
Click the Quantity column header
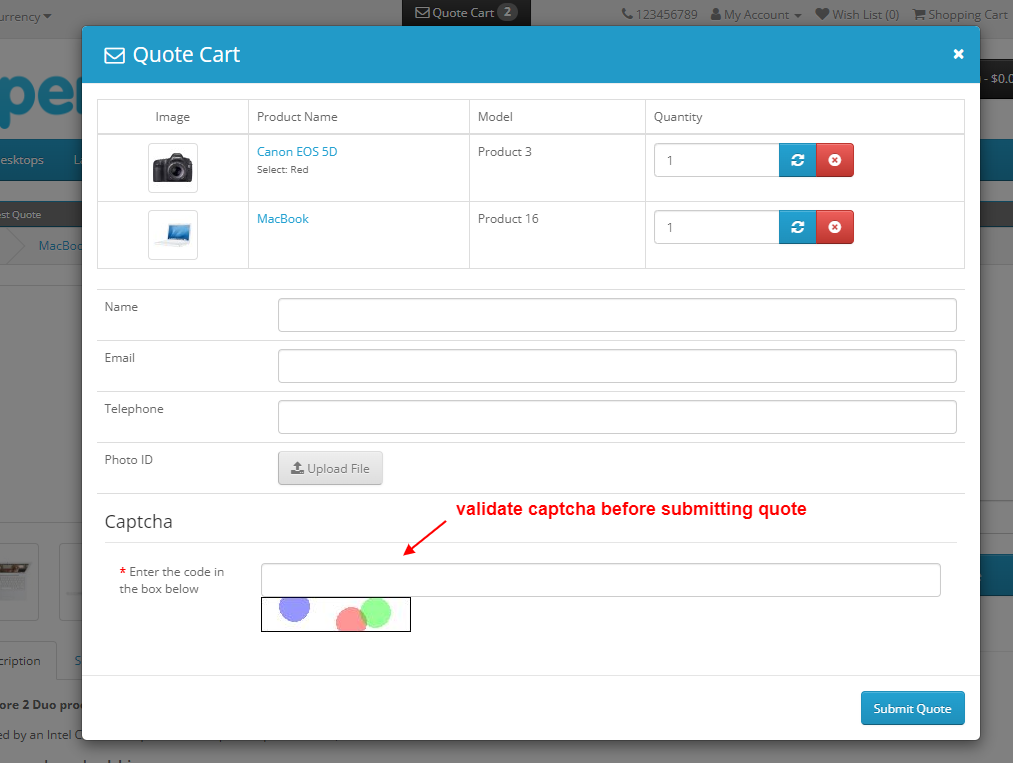pos(678,117)
